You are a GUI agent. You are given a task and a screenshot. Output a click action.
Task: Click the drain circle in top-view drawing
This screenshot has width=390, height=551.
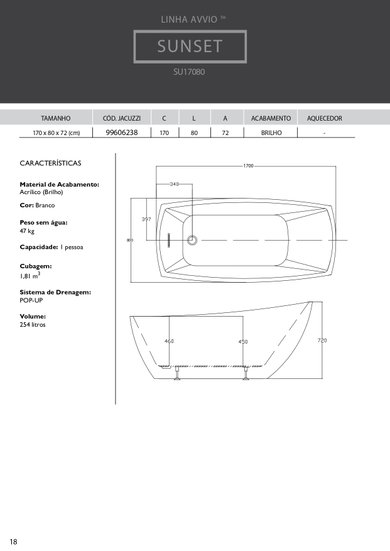(192, 240)
